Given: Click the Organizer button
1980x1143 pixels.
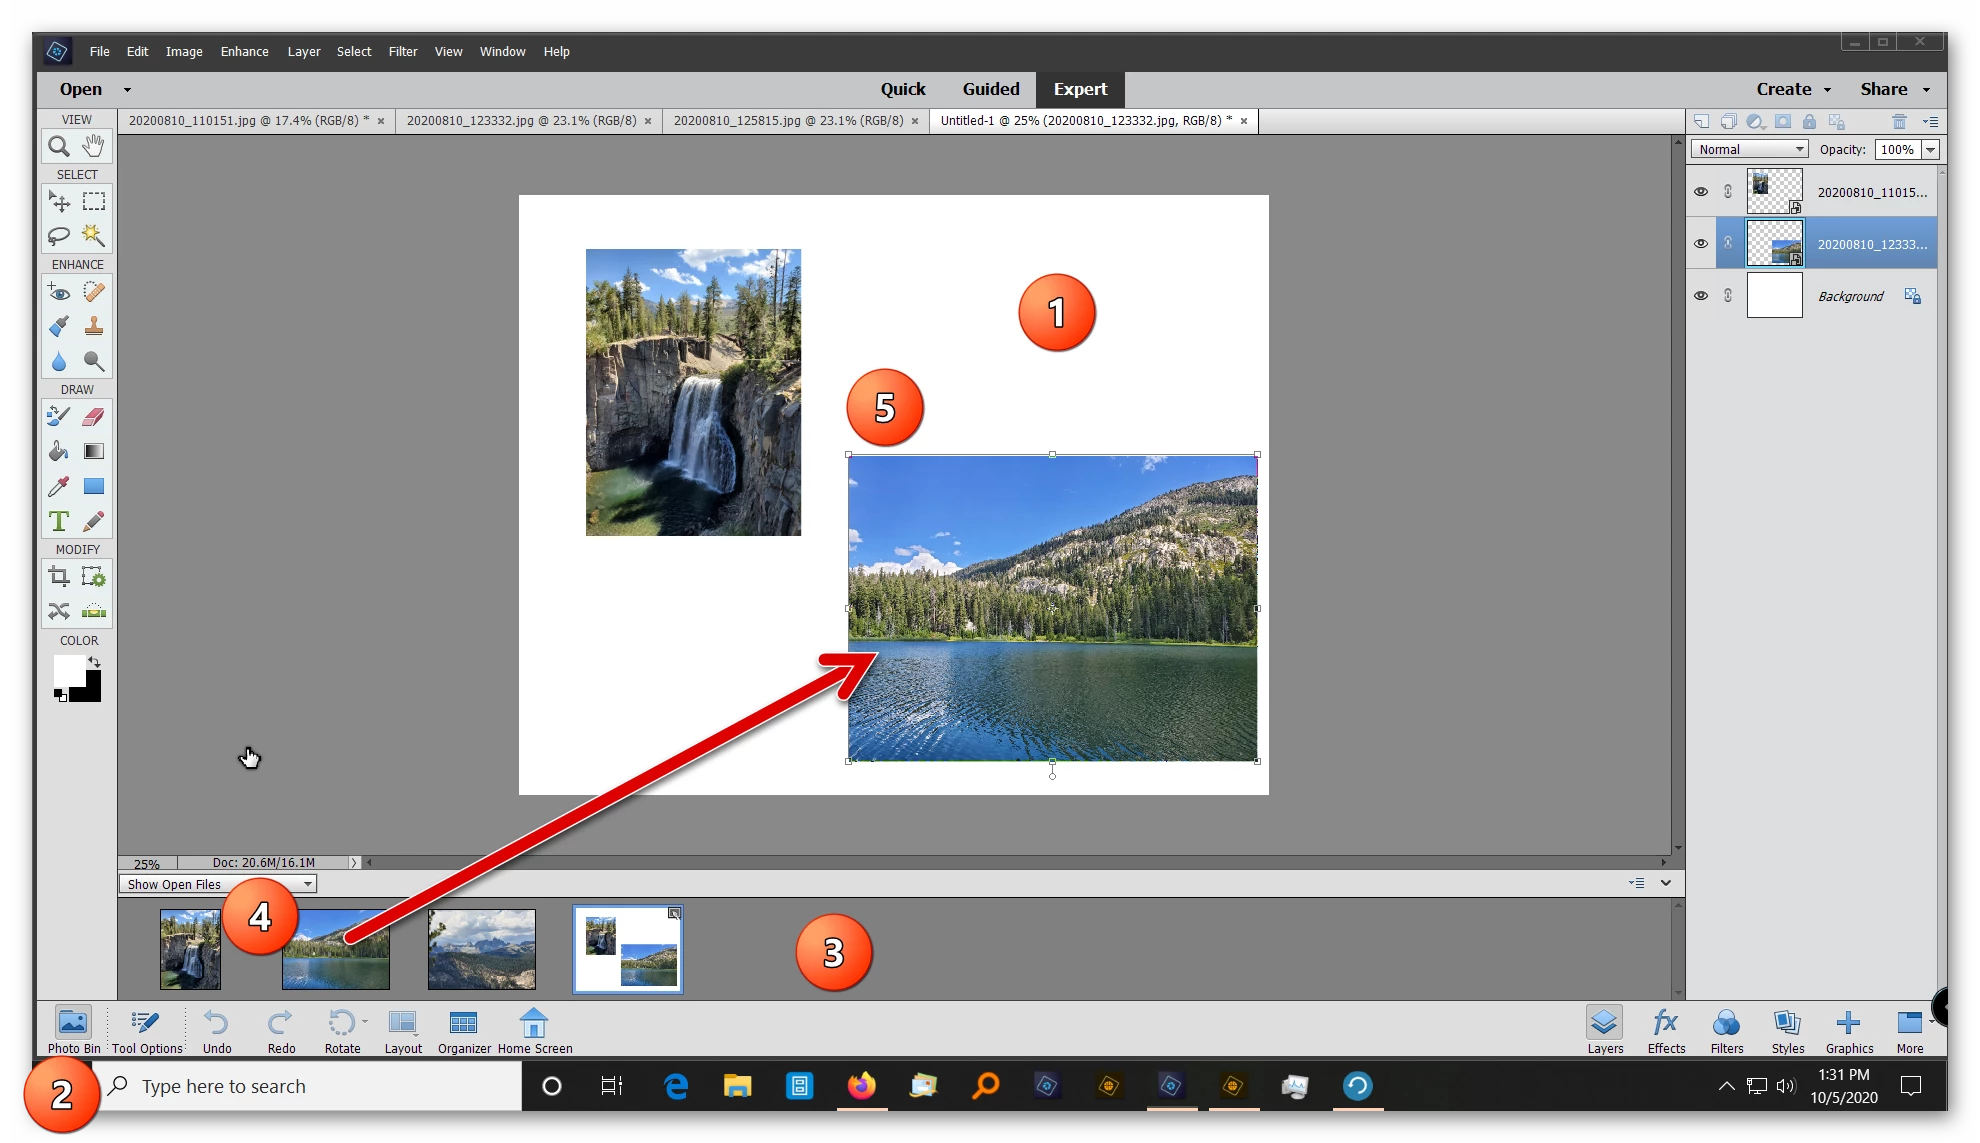Looking at the screenshot, I should [464, 1030].
